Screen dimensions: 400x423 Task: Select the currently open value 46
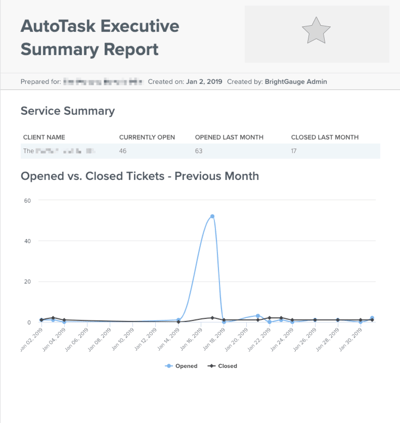123,151
